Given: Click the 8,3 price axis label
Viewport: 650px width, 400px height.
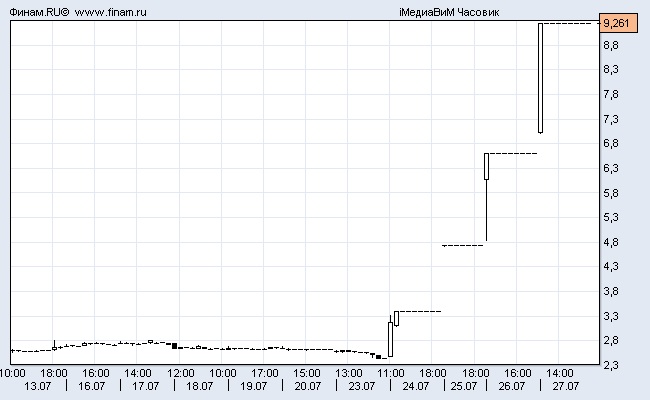Looking at the screenshot, I should click(611, 69).
